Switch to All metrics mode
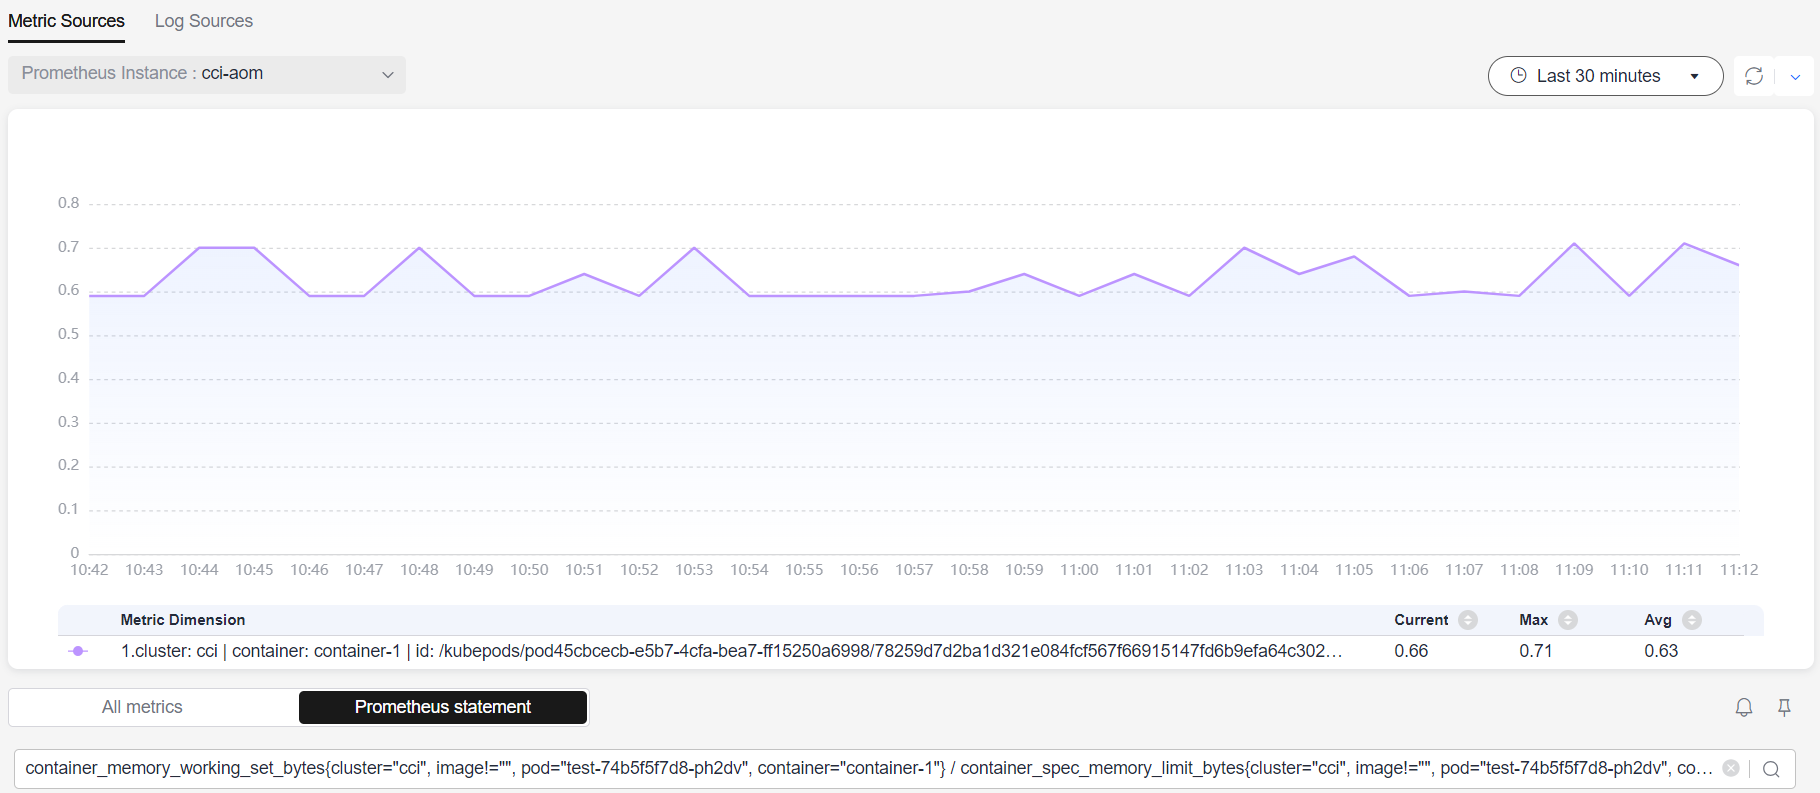 142,707
